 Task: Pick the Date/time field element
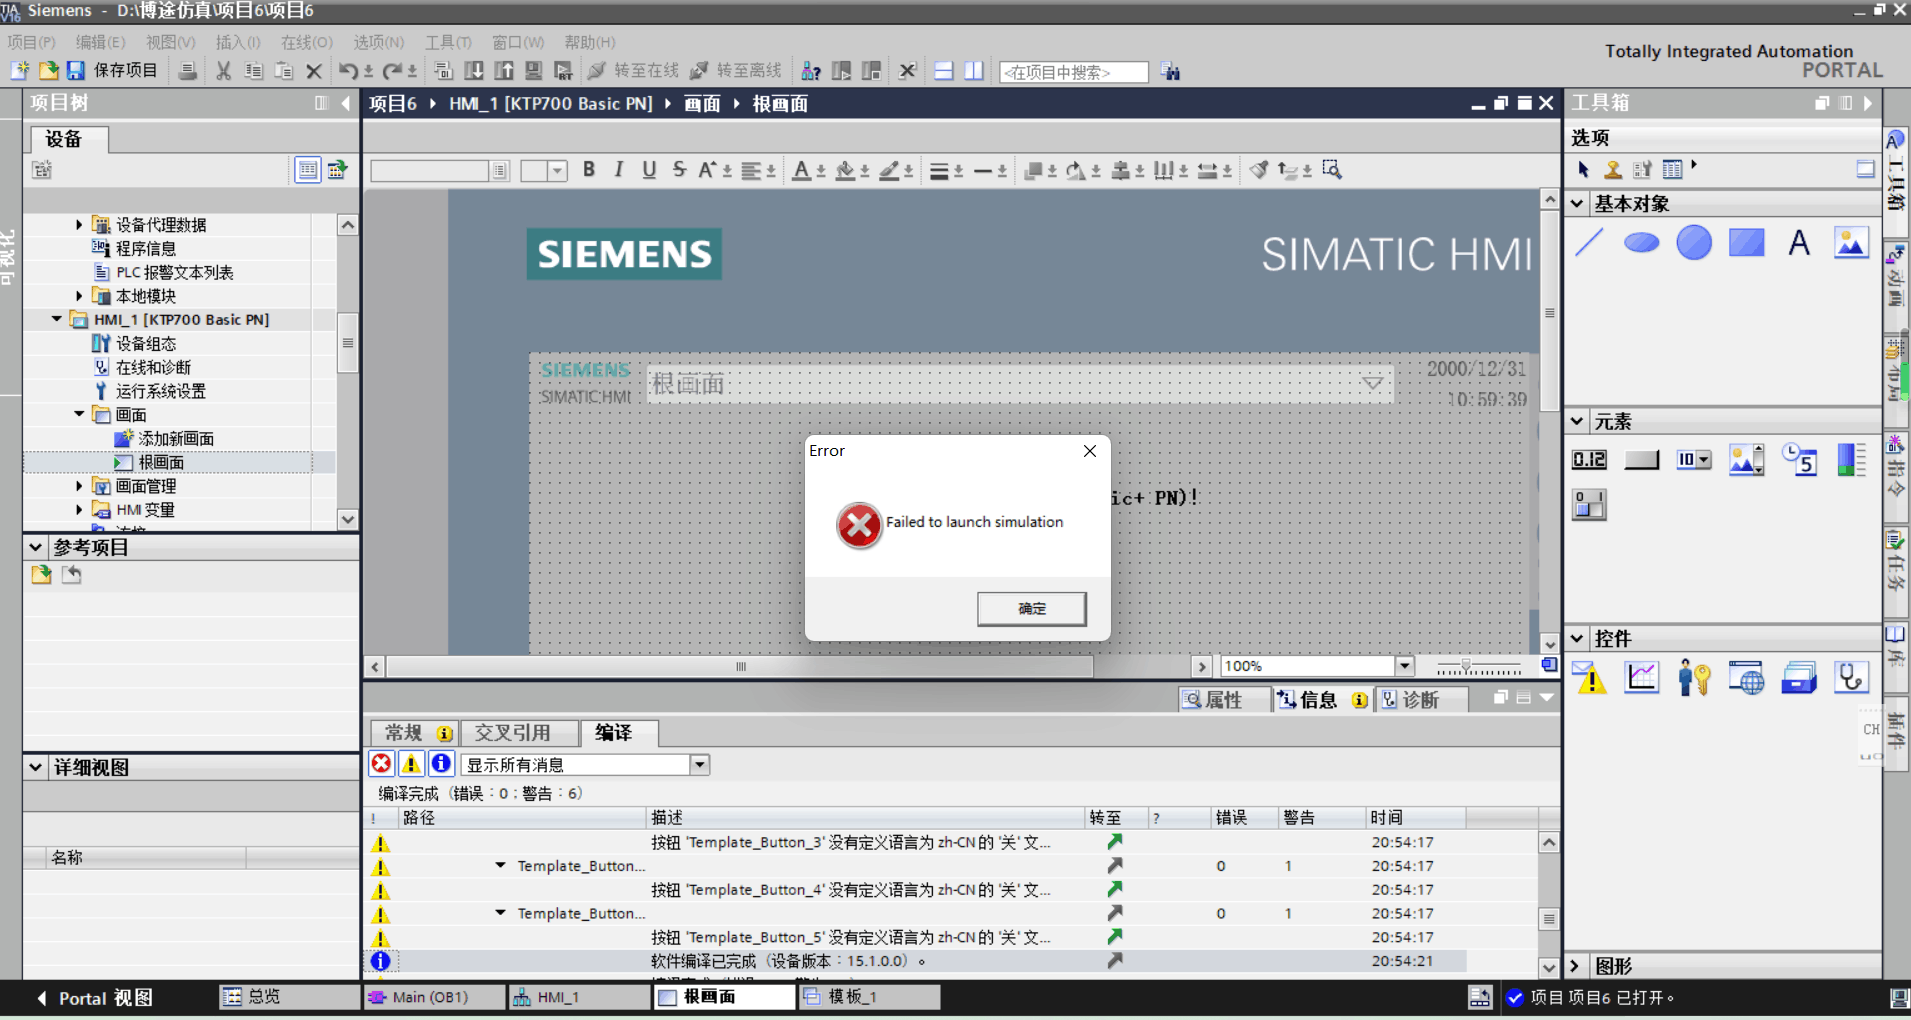click(1799, 460)
